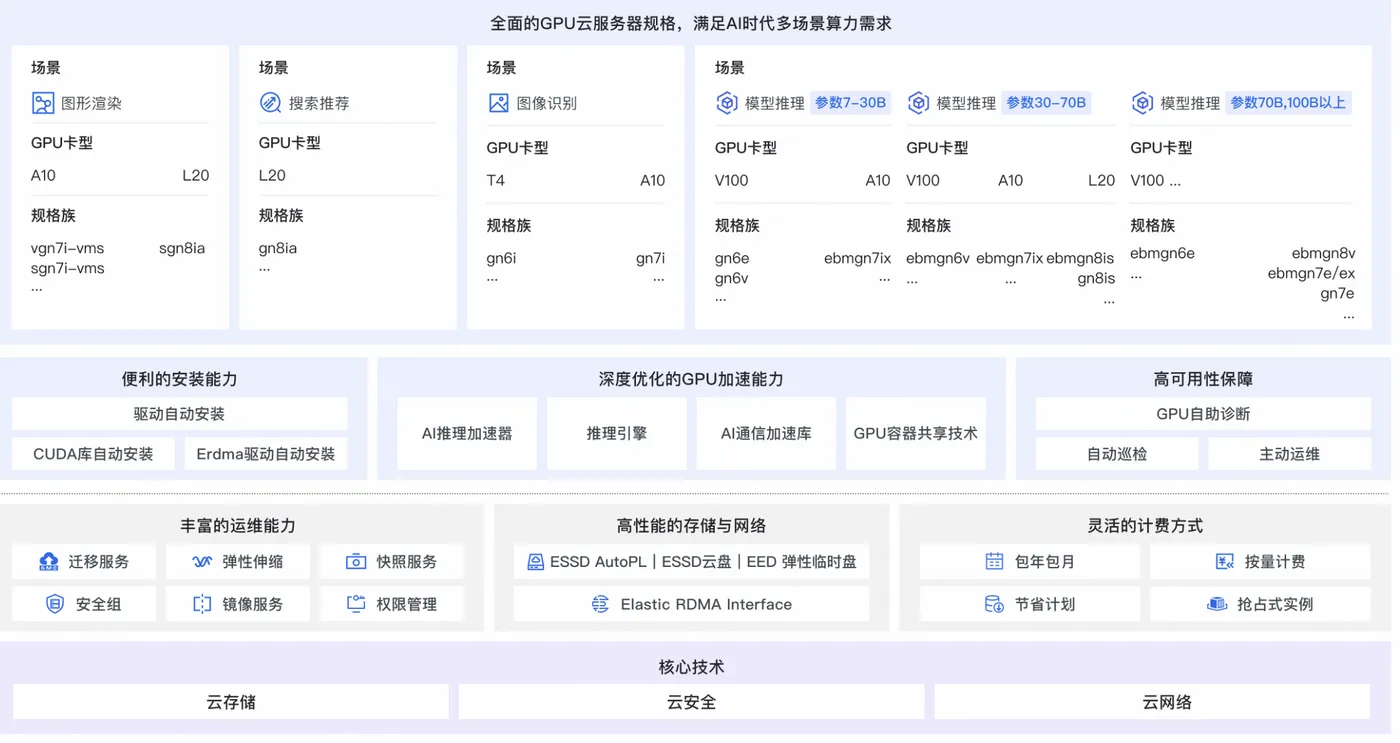Select the 按量计费 billing icon
Image resolution: width=1400 pixels, height=743 pixels.
tap(1225, 561)
